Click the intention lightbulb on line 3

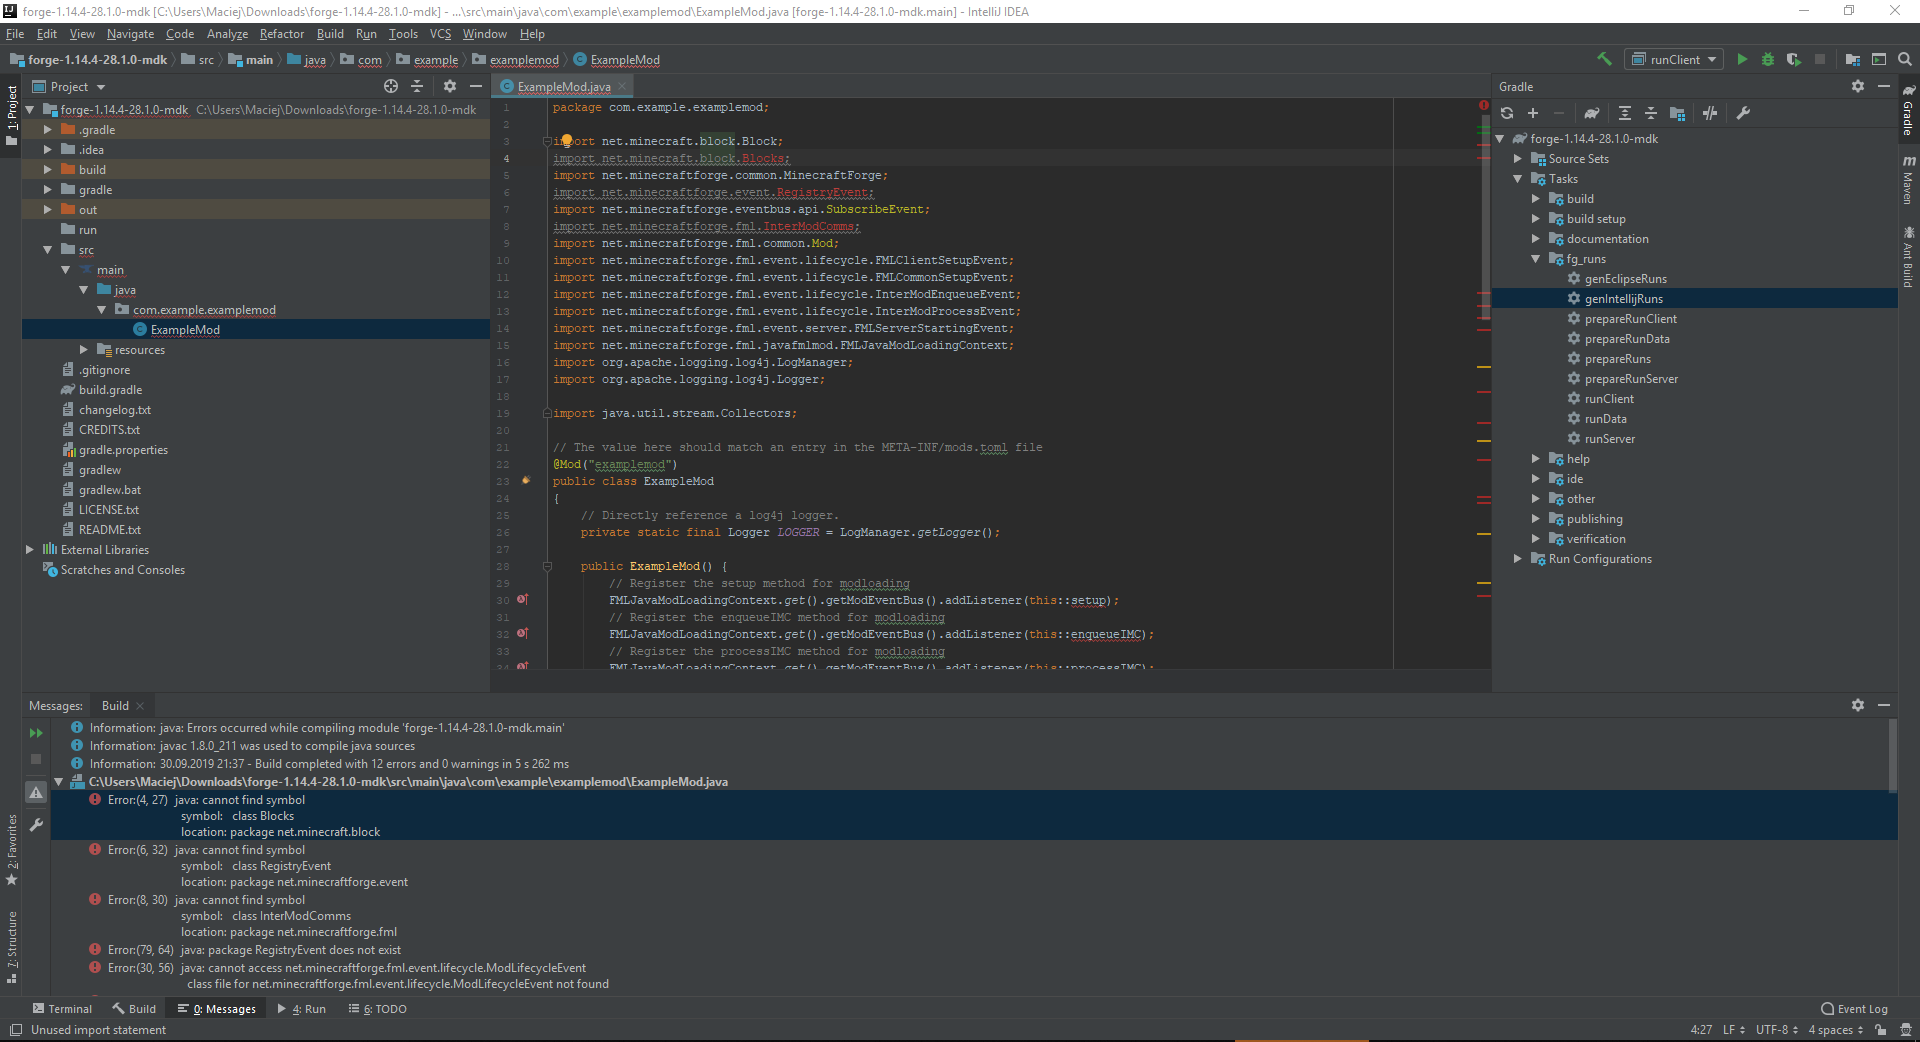coord(566,141)
